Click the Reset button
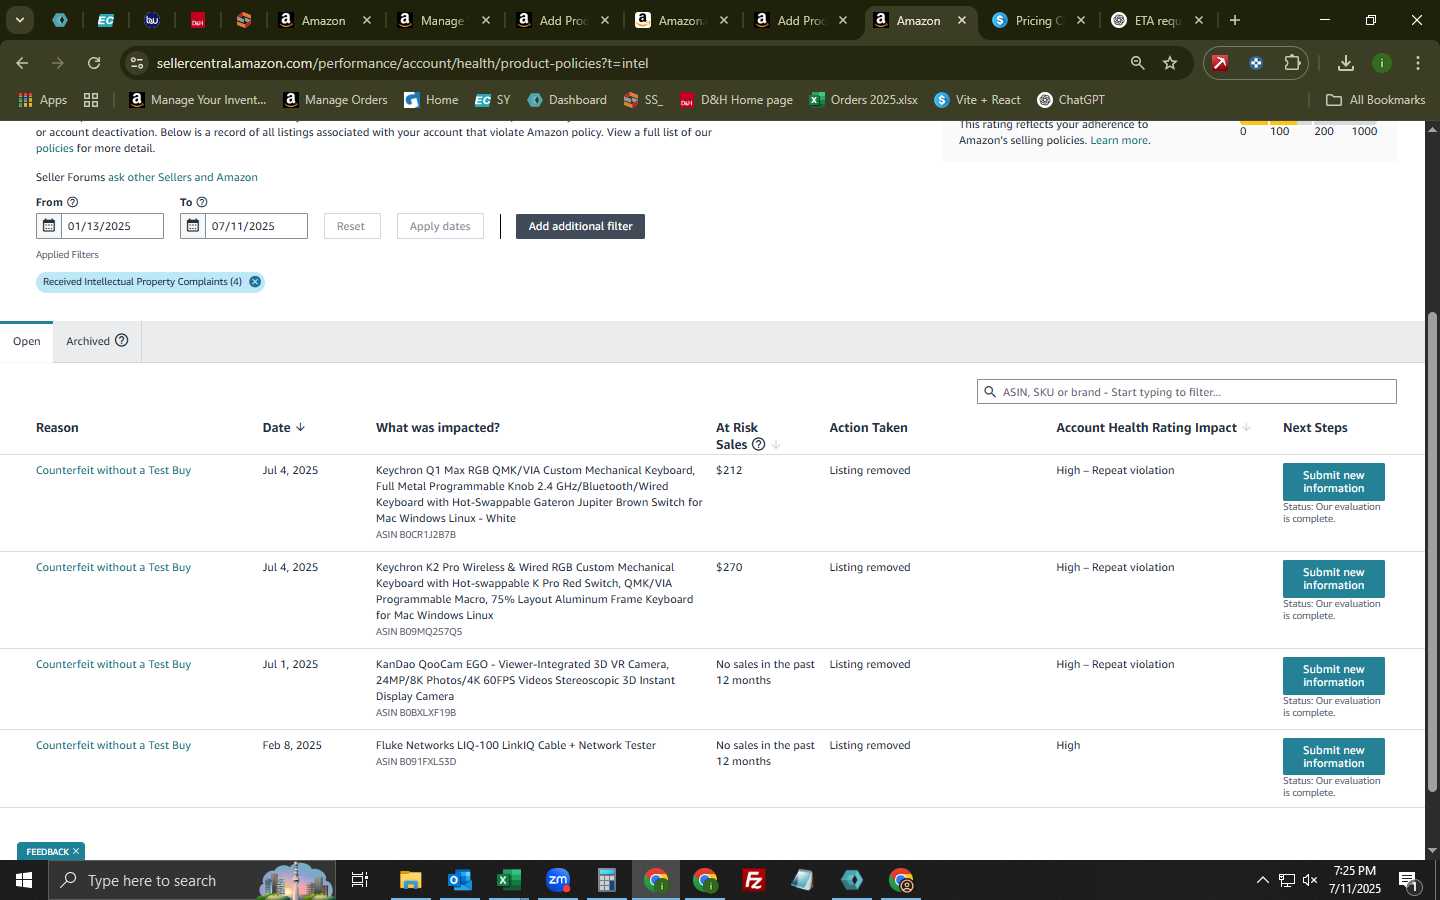Image resolution: width=1440 pixels, height=900 pixels. click(x=351, y=226)
